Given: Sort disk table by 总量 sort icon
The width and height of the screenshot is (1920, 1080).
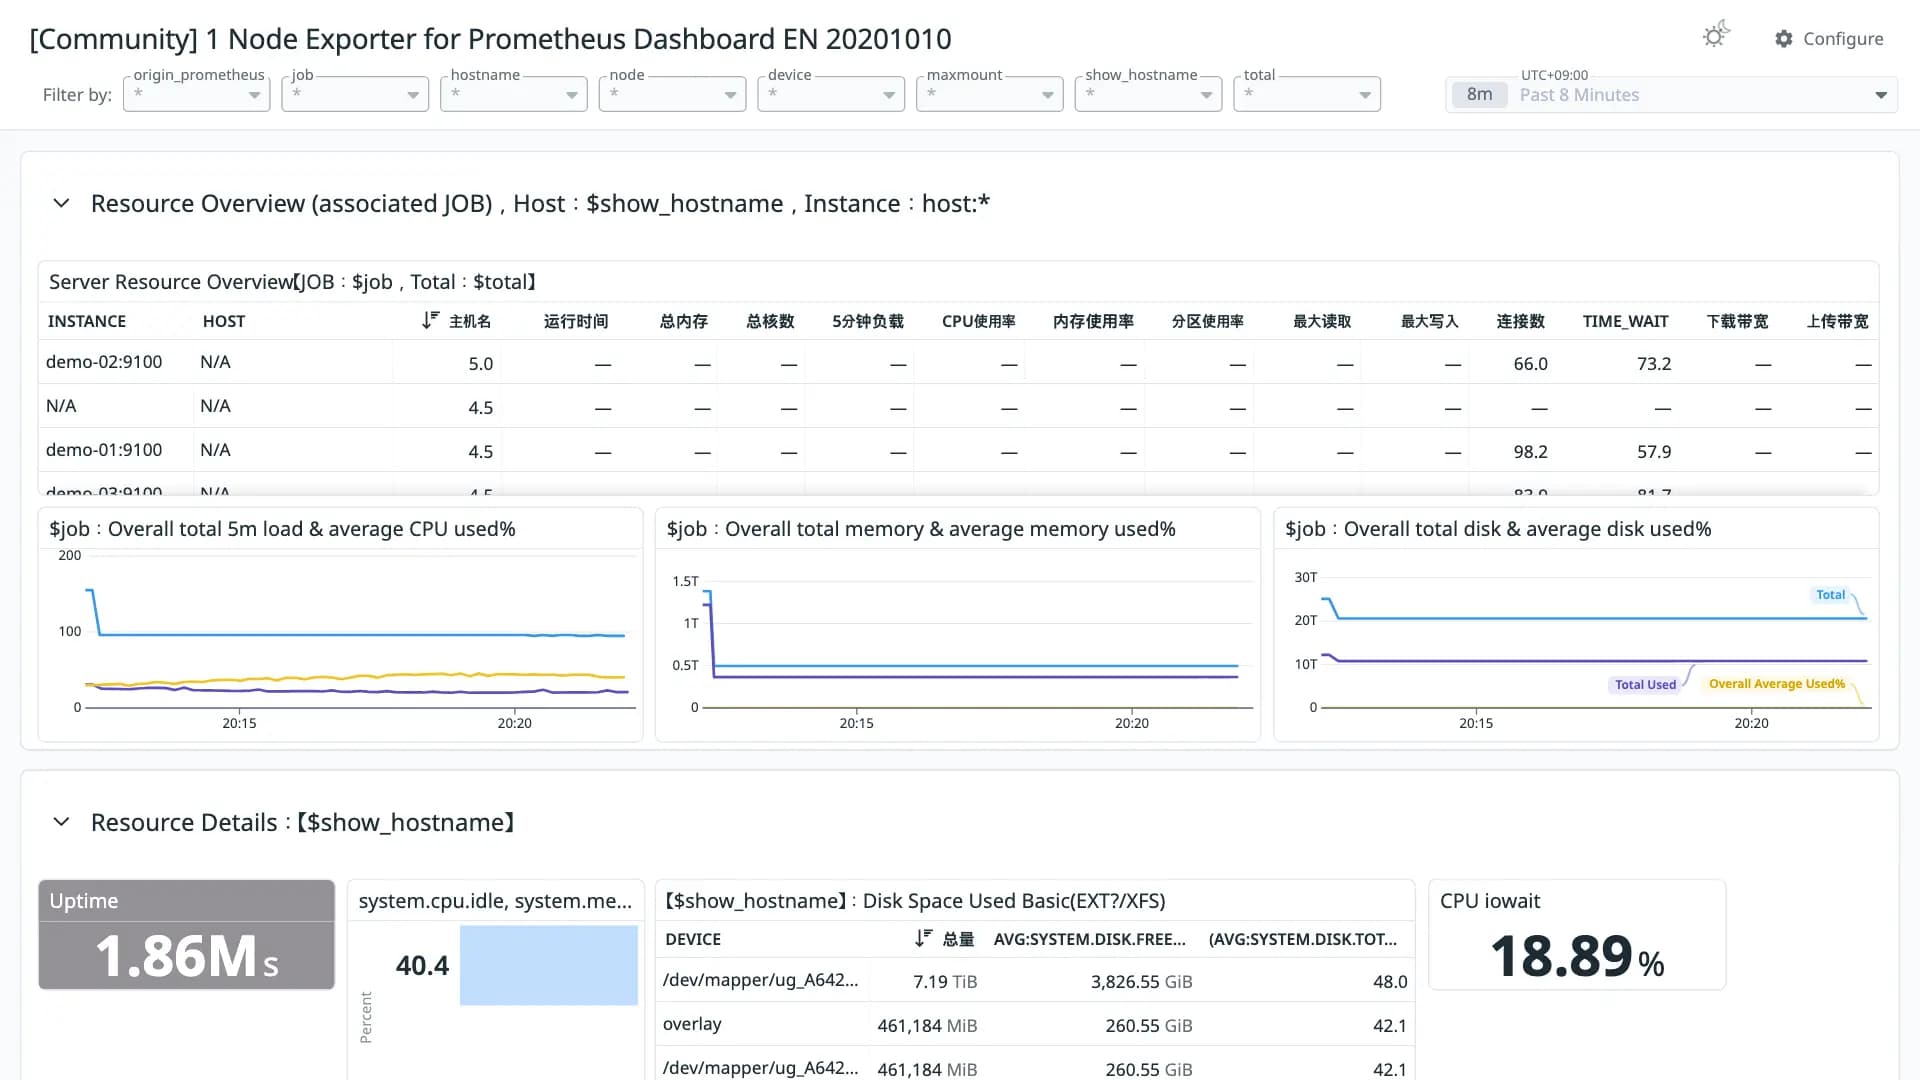Looking at the screenshot, I should coord(923,938).
